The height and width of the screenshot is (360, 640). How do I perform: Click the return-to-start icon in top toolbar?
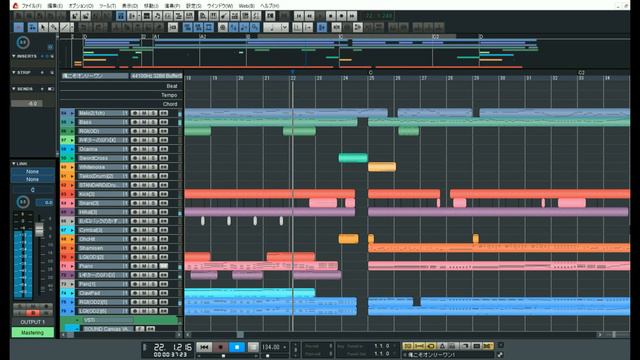(x=299, y=16)
